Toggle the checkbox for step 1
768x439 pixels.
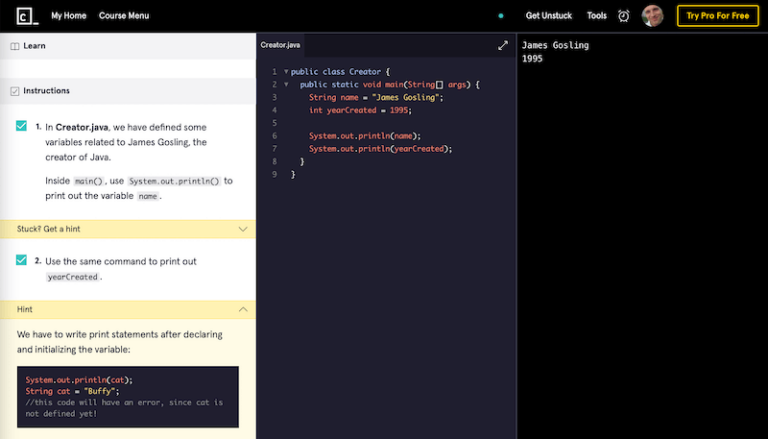21,127
